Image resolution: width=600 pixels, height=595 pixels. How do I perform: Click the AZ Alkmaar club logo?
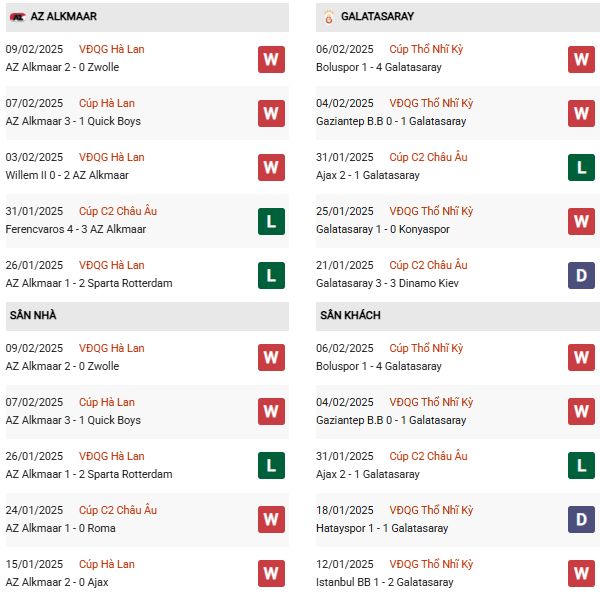17,17
